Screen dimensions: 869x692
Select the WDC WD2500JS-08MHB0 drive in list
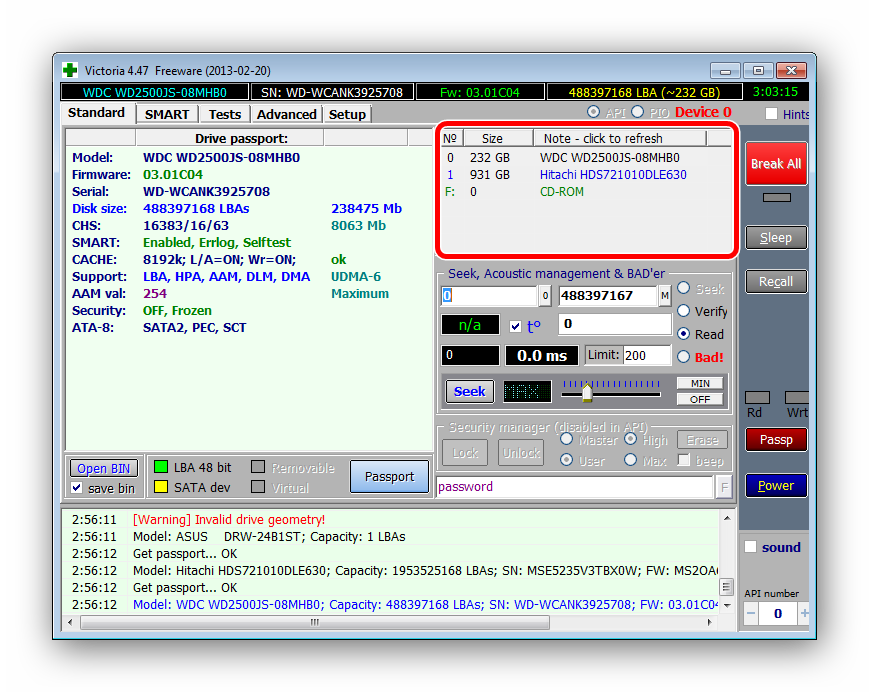click(x=609, y=158)
